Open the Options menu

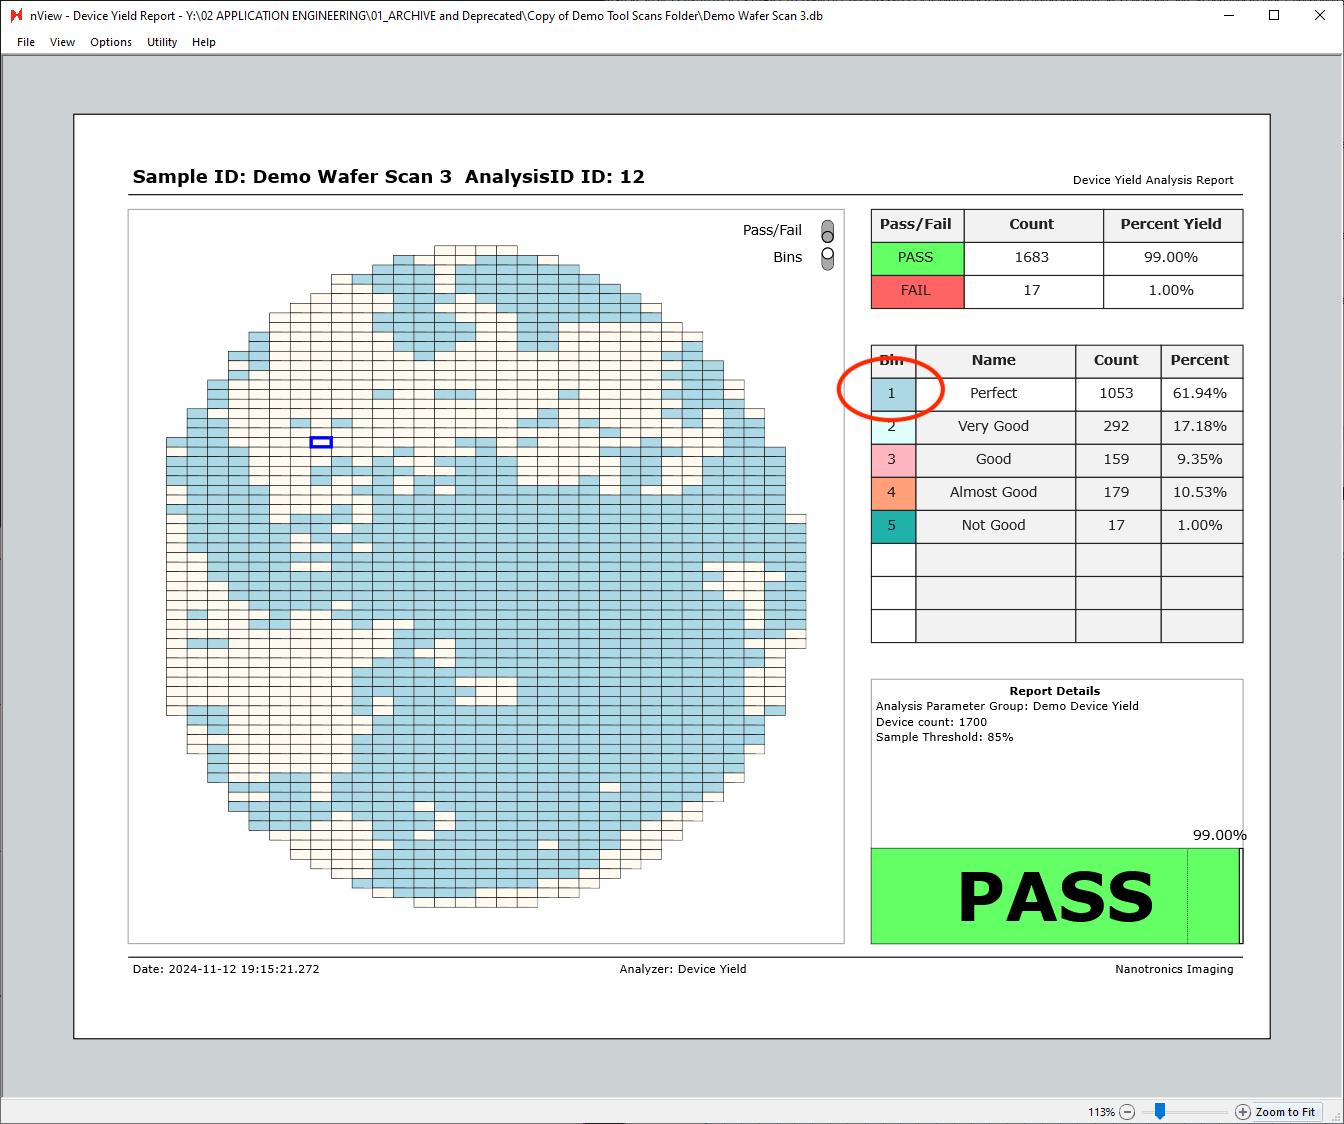point(111,42)
